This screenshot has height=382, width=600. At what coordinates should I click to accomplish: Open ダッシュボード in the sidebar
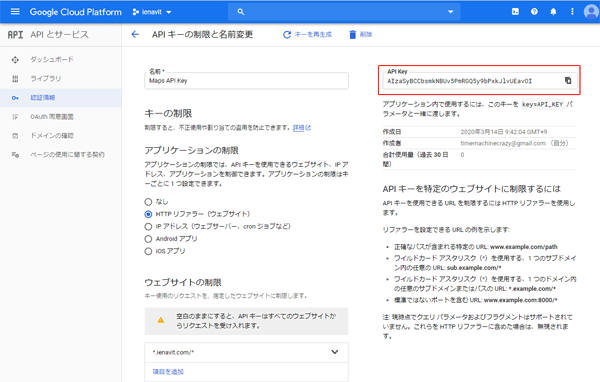point(61,59)
